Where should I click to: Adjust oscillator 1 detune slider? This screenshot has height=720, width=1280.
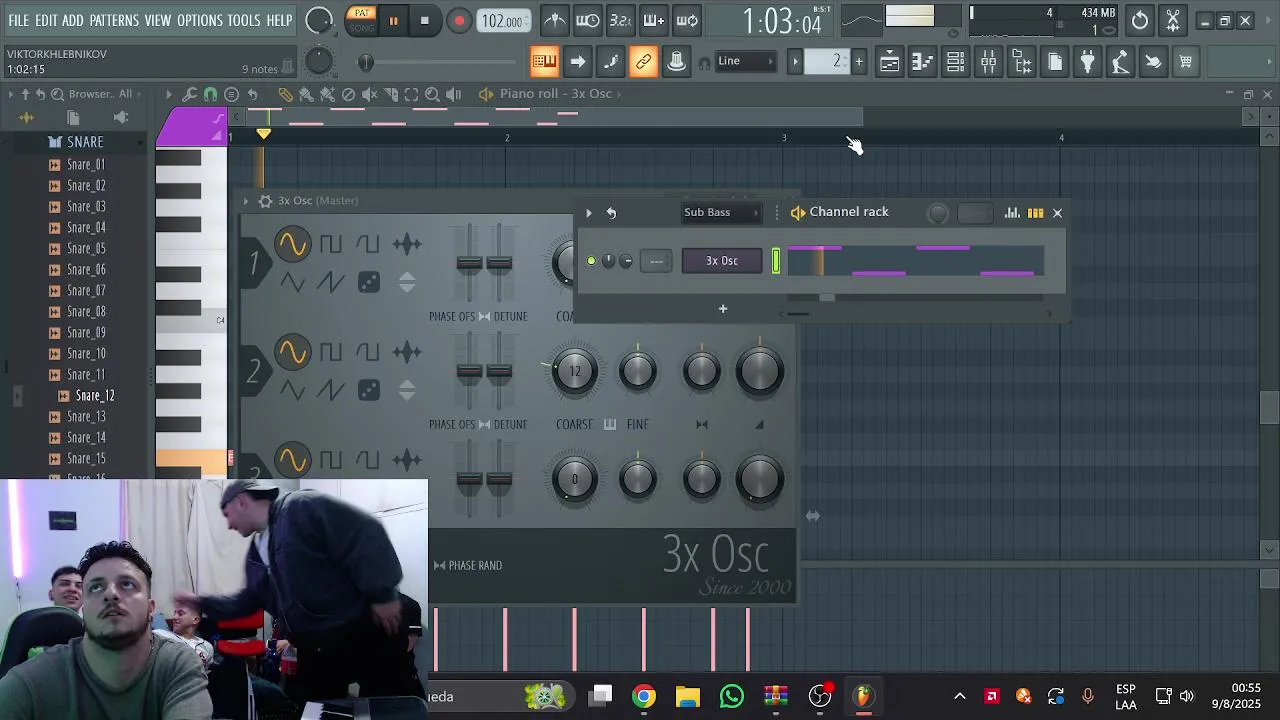point(500,263)
